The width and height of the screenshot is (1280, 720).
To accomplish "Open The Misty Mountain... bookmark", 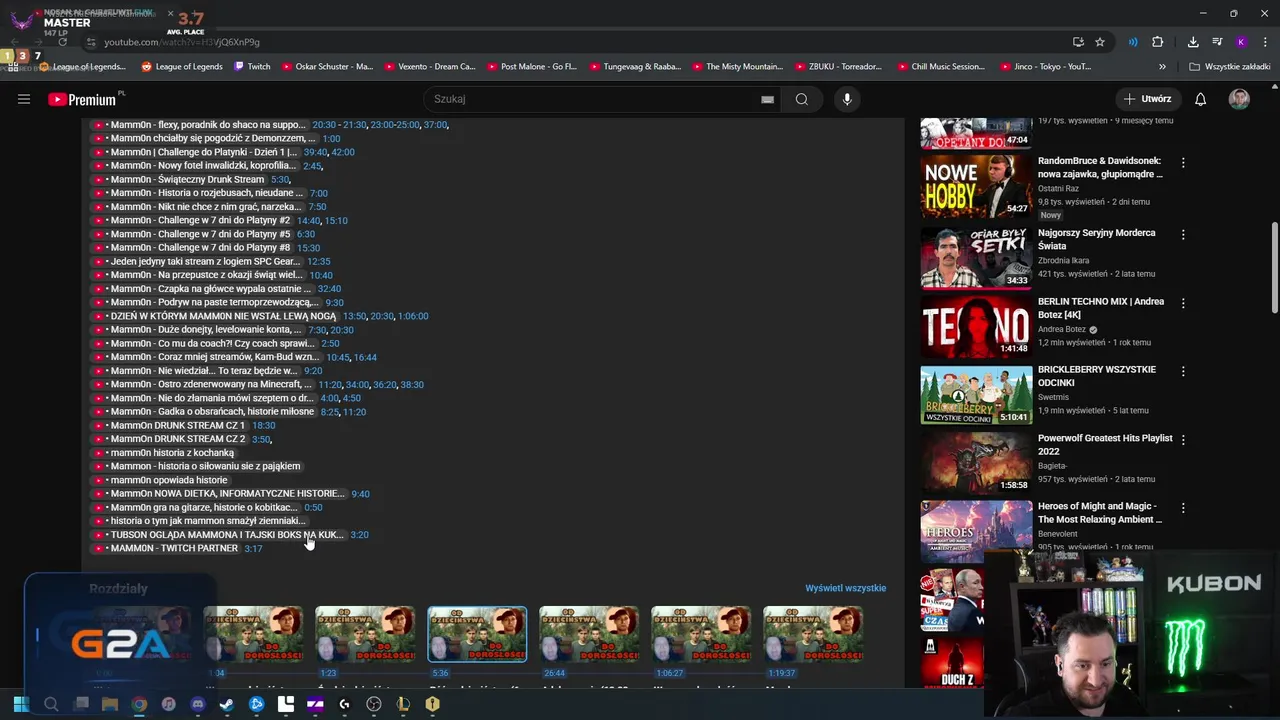I will click(x=738, y=67).
